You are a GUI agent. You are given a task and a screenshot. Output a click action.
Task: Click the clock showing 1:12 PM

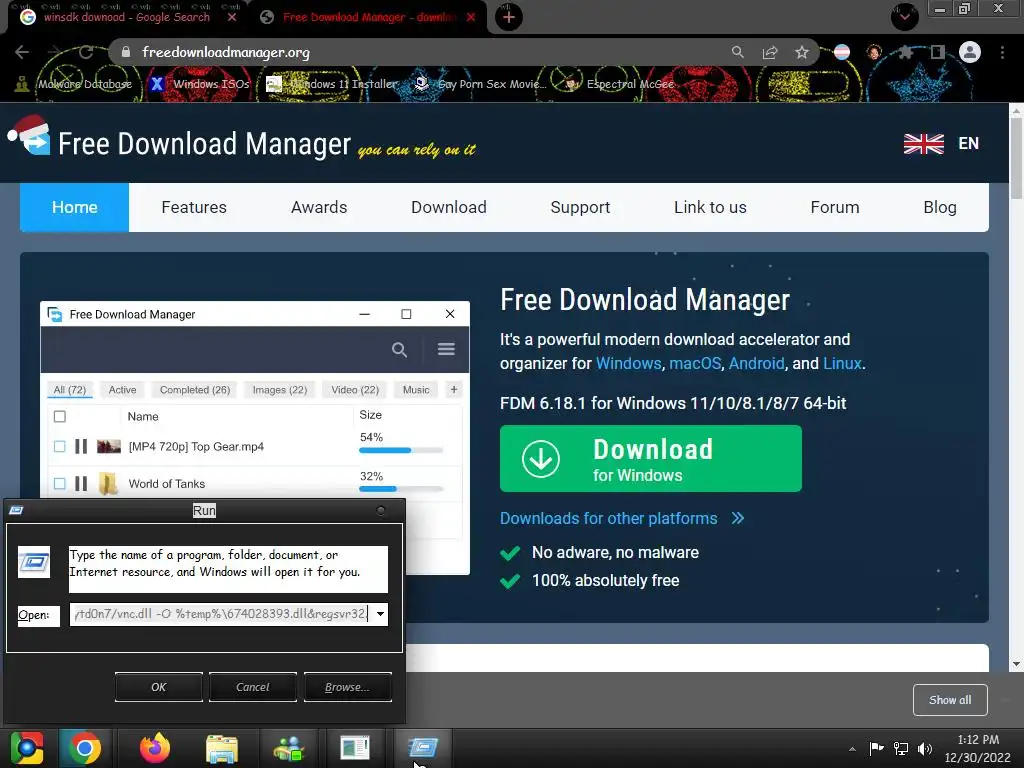coord(978,740)
